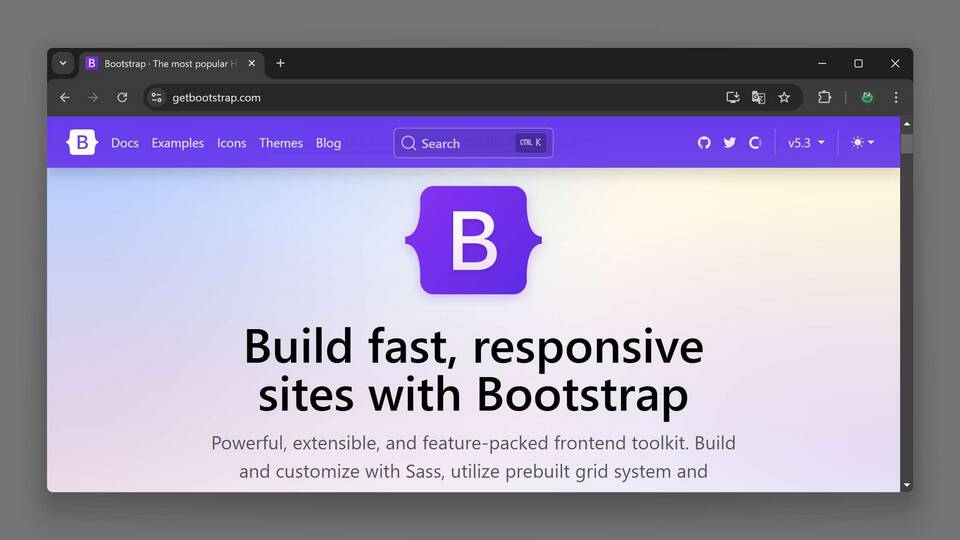Click the install app icon in address bar
Viewport: 960px width, 540px height.
click(x=732, y=97)
